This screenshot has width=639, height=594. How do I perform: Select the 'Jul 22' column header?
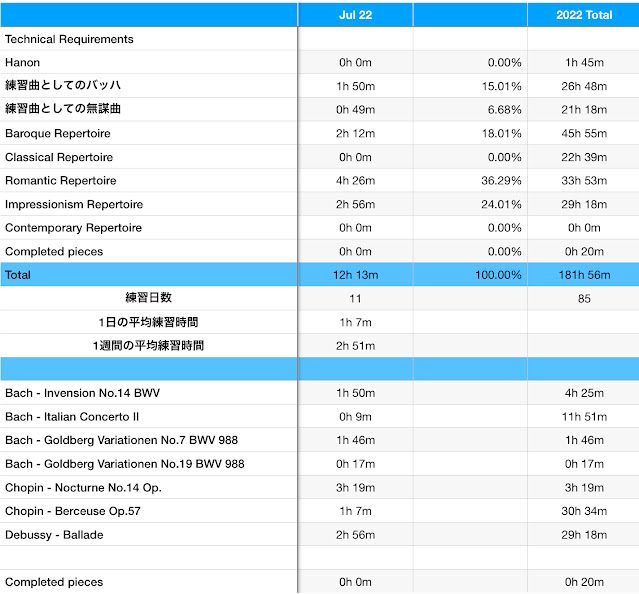[355, 15]
